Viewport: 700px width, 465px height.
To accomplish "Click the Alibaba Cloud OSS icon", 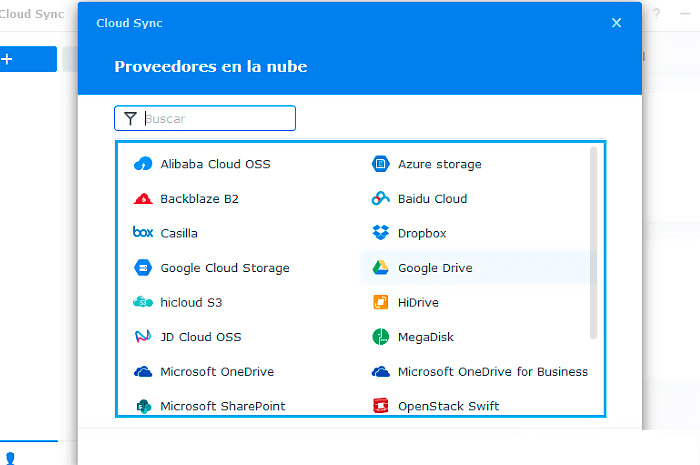I will pos(142,164).
